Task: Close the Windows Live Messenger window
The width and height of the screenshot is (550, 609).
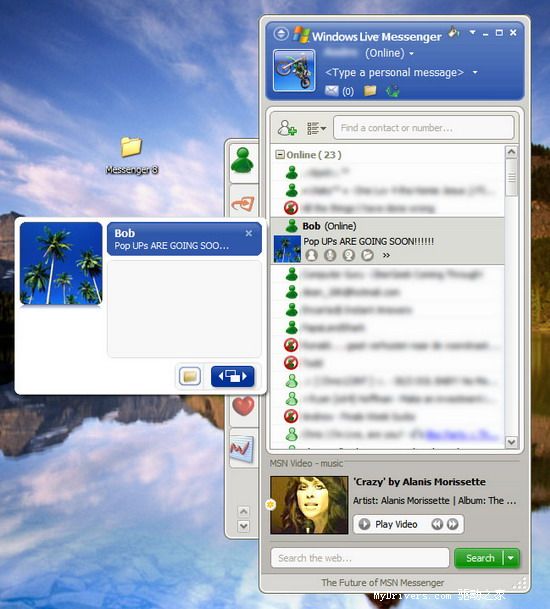Action: [513, 33]
